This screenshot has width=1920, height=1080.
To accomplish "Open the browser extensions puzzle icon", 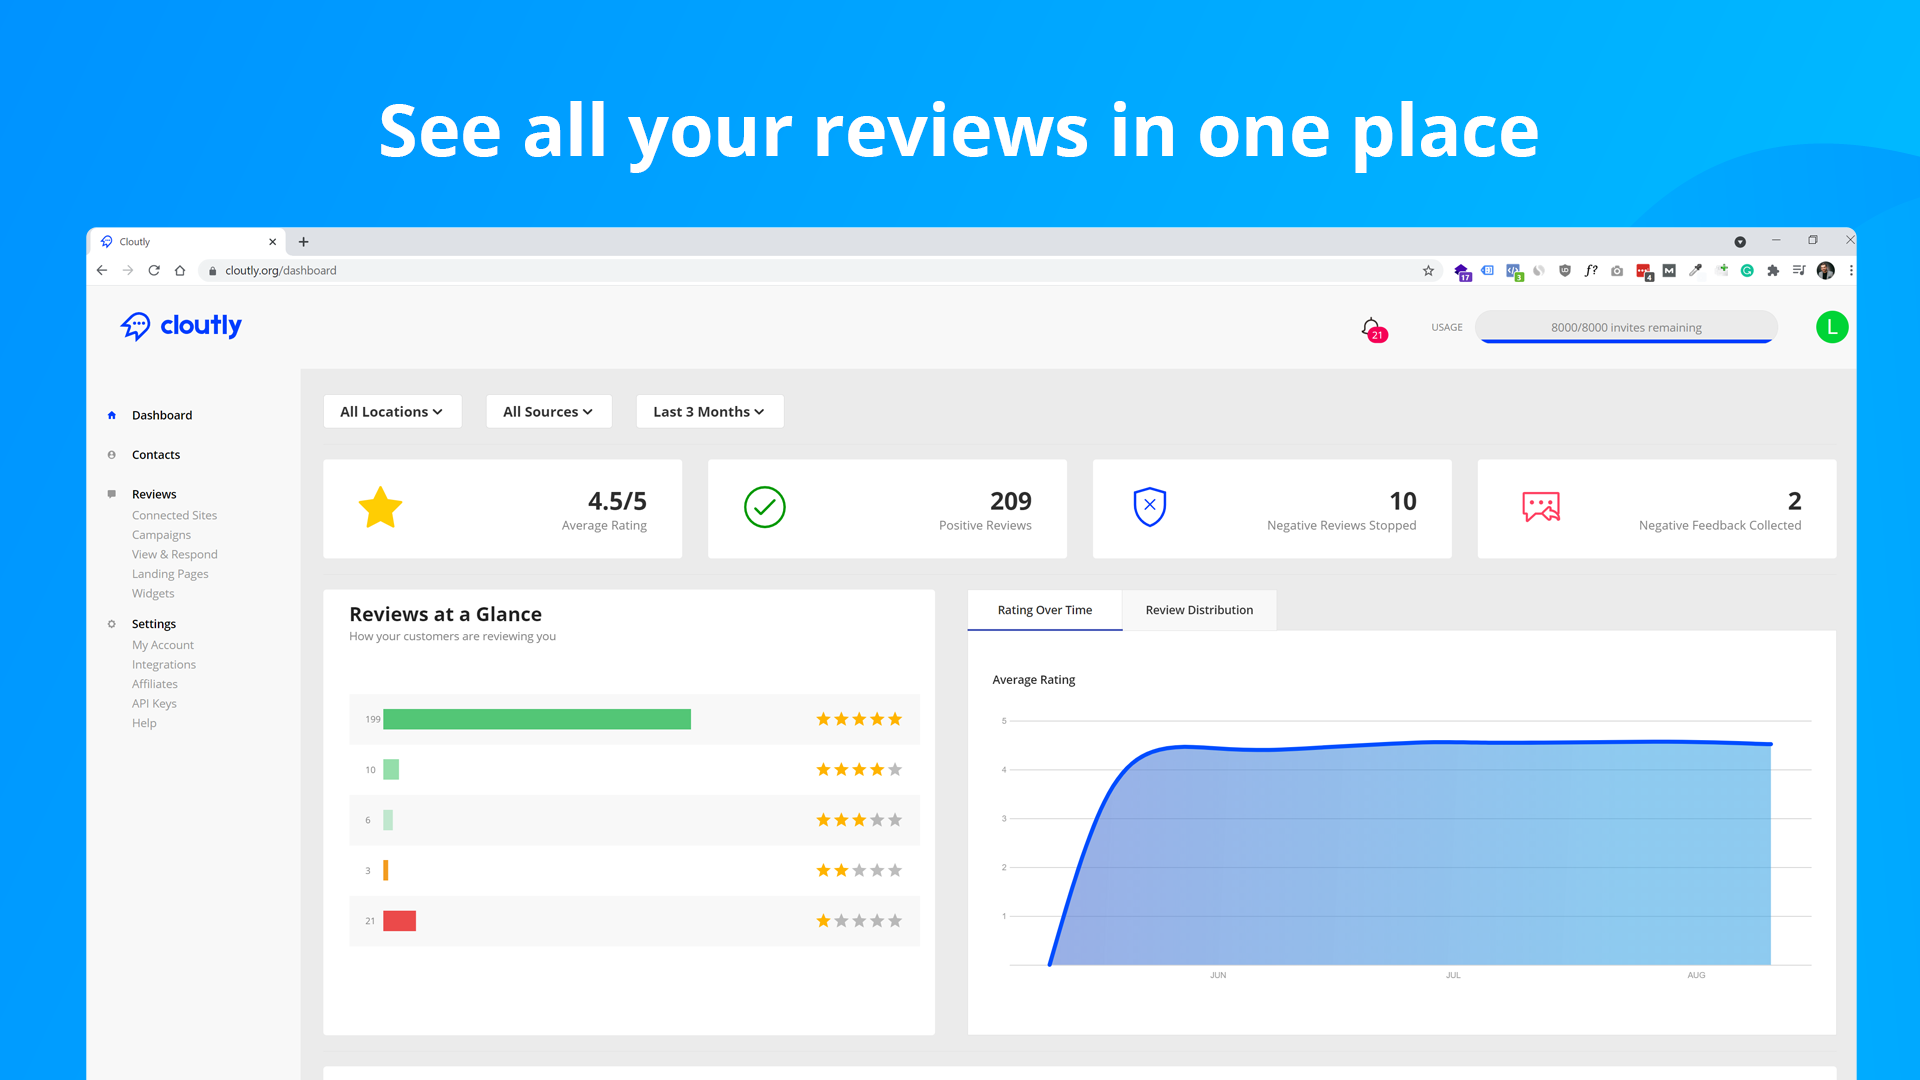I will click(1773, 270).
